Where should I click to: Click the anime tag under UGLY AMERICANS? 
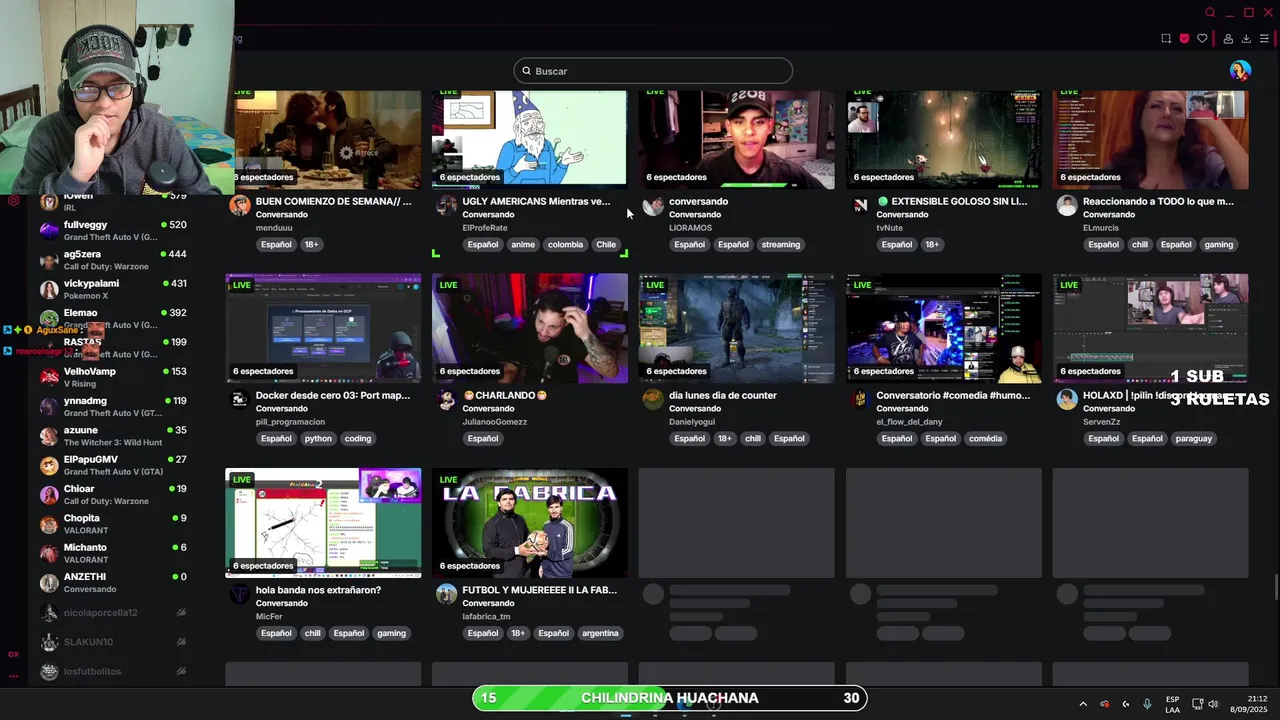tap(523, 244)
